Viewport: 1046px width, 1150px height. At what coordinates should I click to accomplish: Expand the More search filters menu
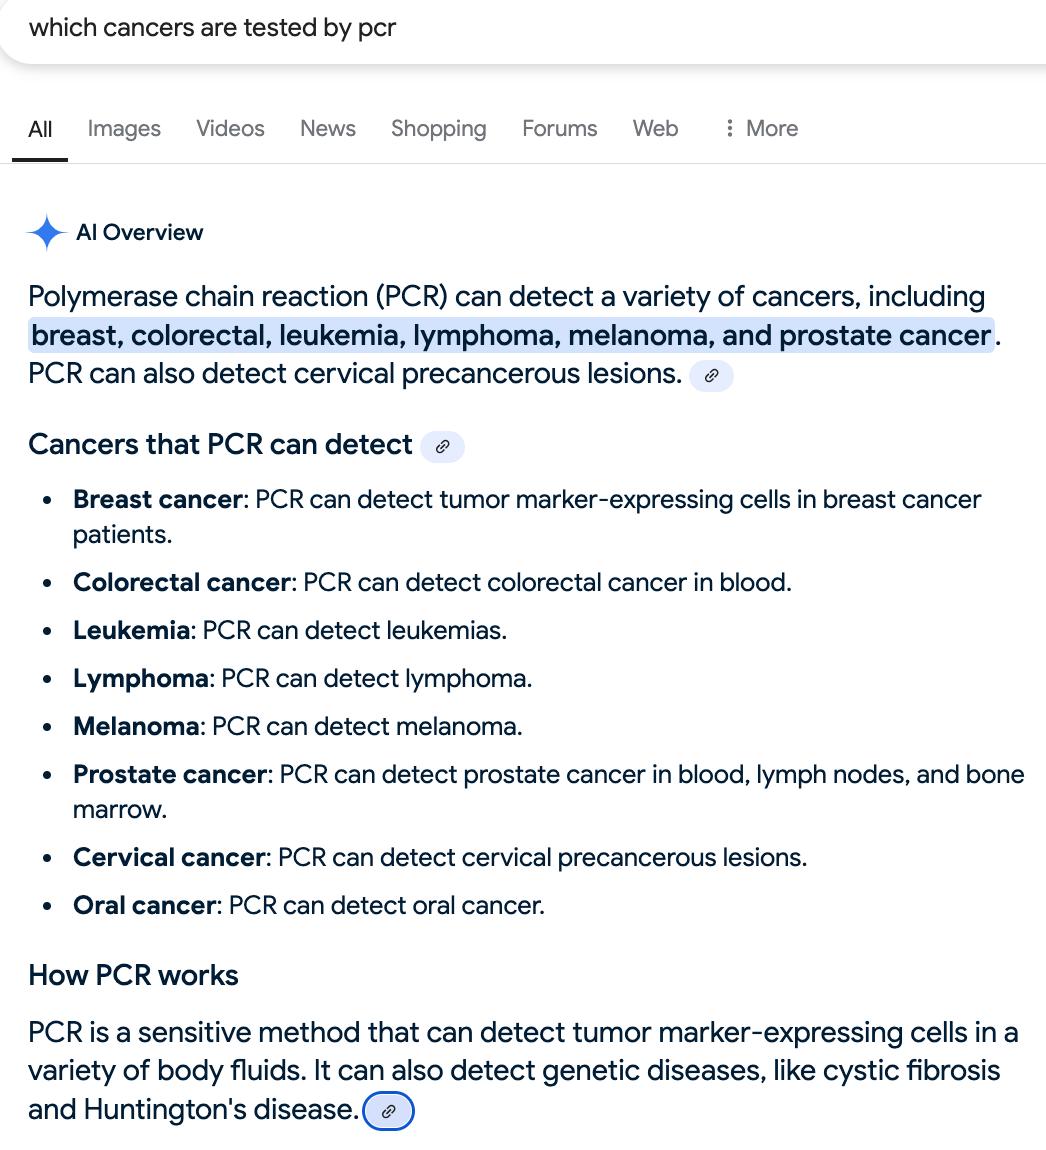(x=761, y=128)
